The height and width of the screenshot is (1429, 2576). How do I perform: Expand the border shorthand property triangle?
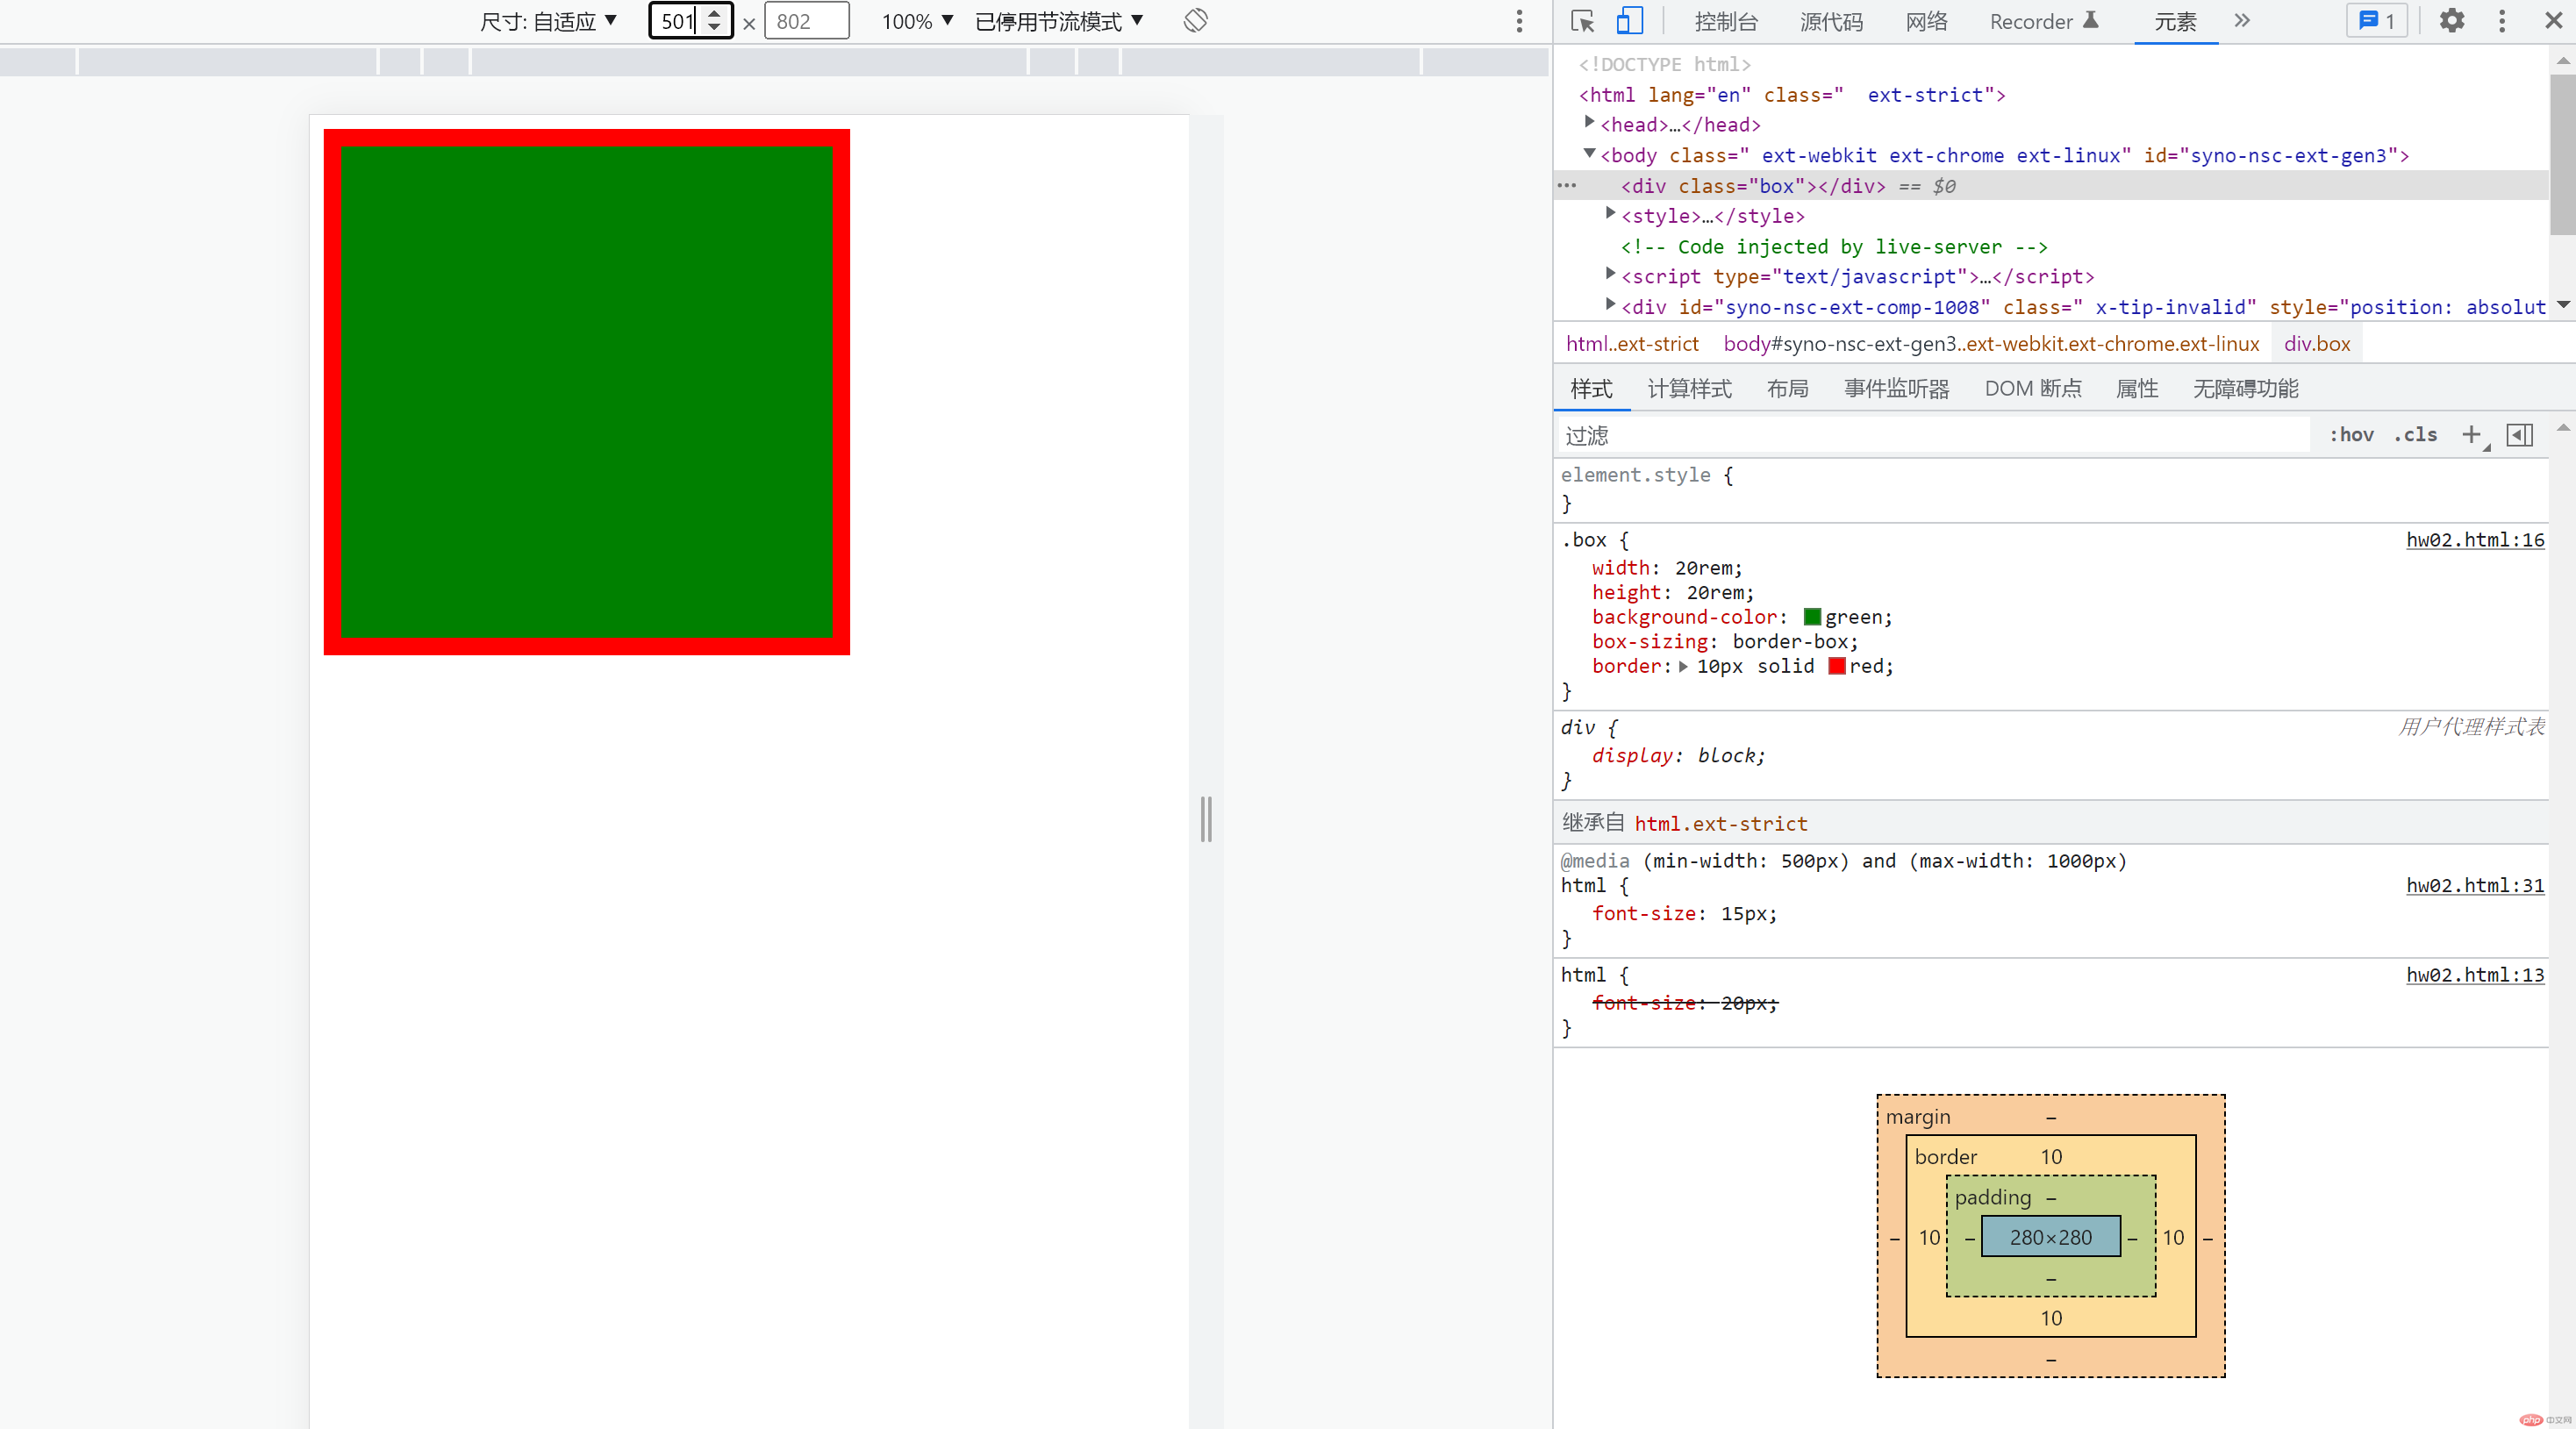(1683, 667)
